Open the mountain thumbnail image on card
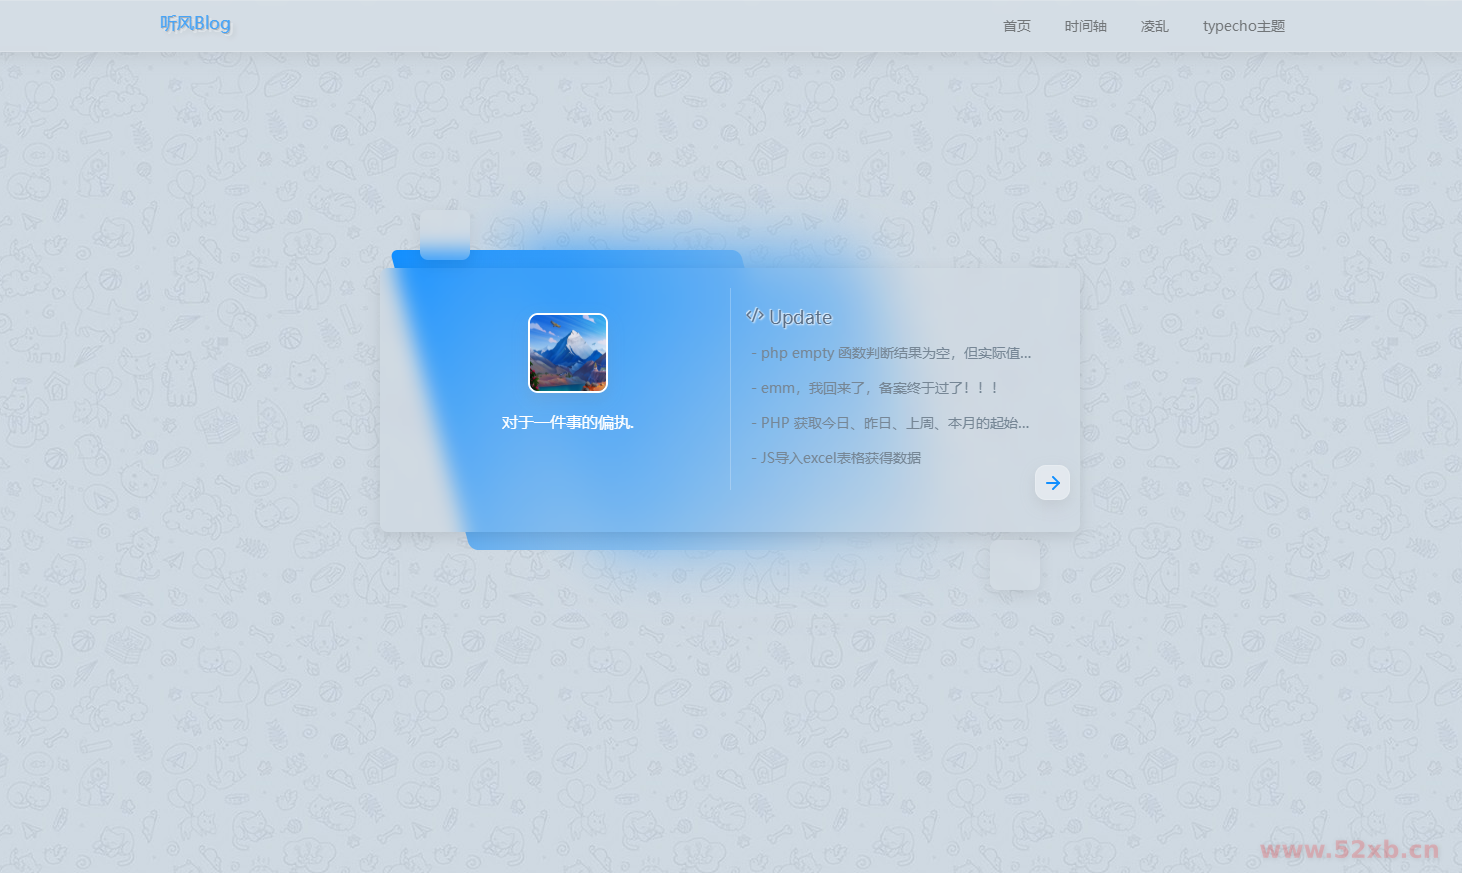Image resolution: width=1462 pixels, height=873 pixels. click(x=567, y=353)
